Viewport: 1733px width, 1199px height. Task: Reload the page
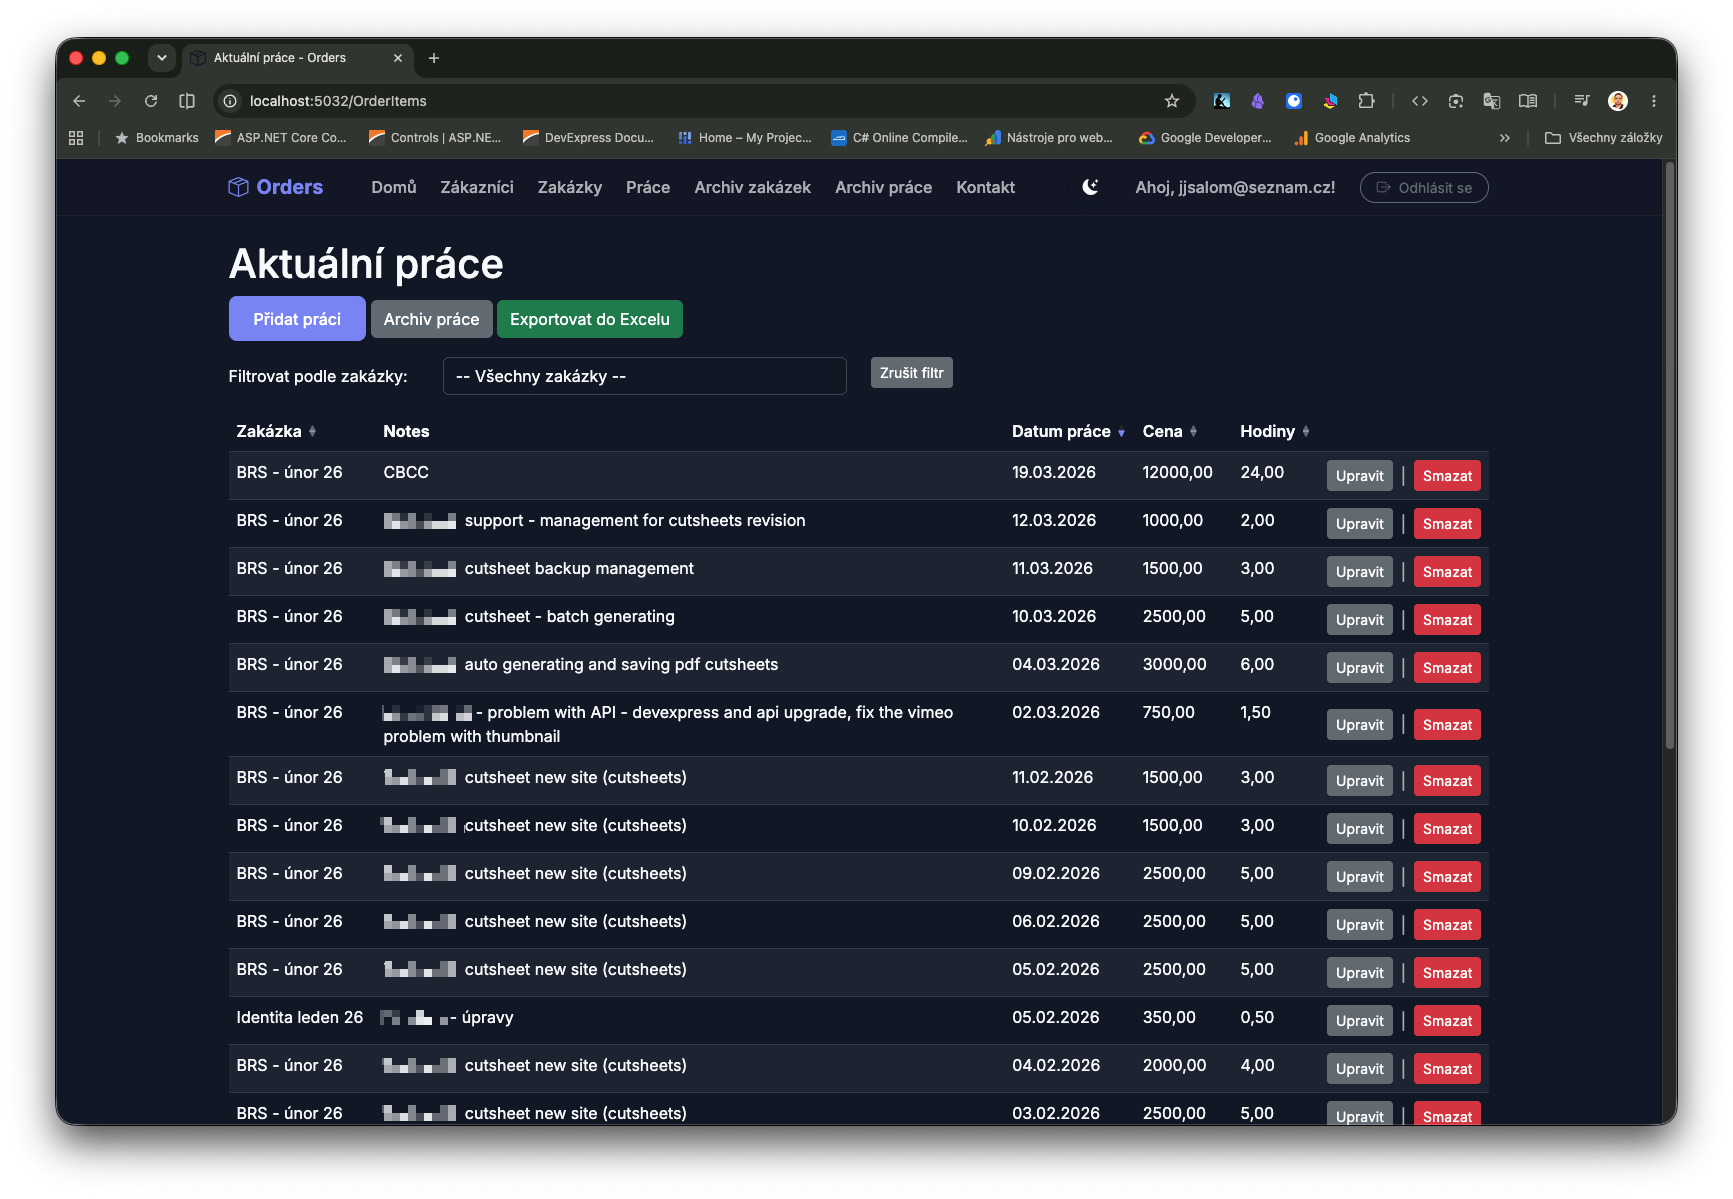pos(151,101)
